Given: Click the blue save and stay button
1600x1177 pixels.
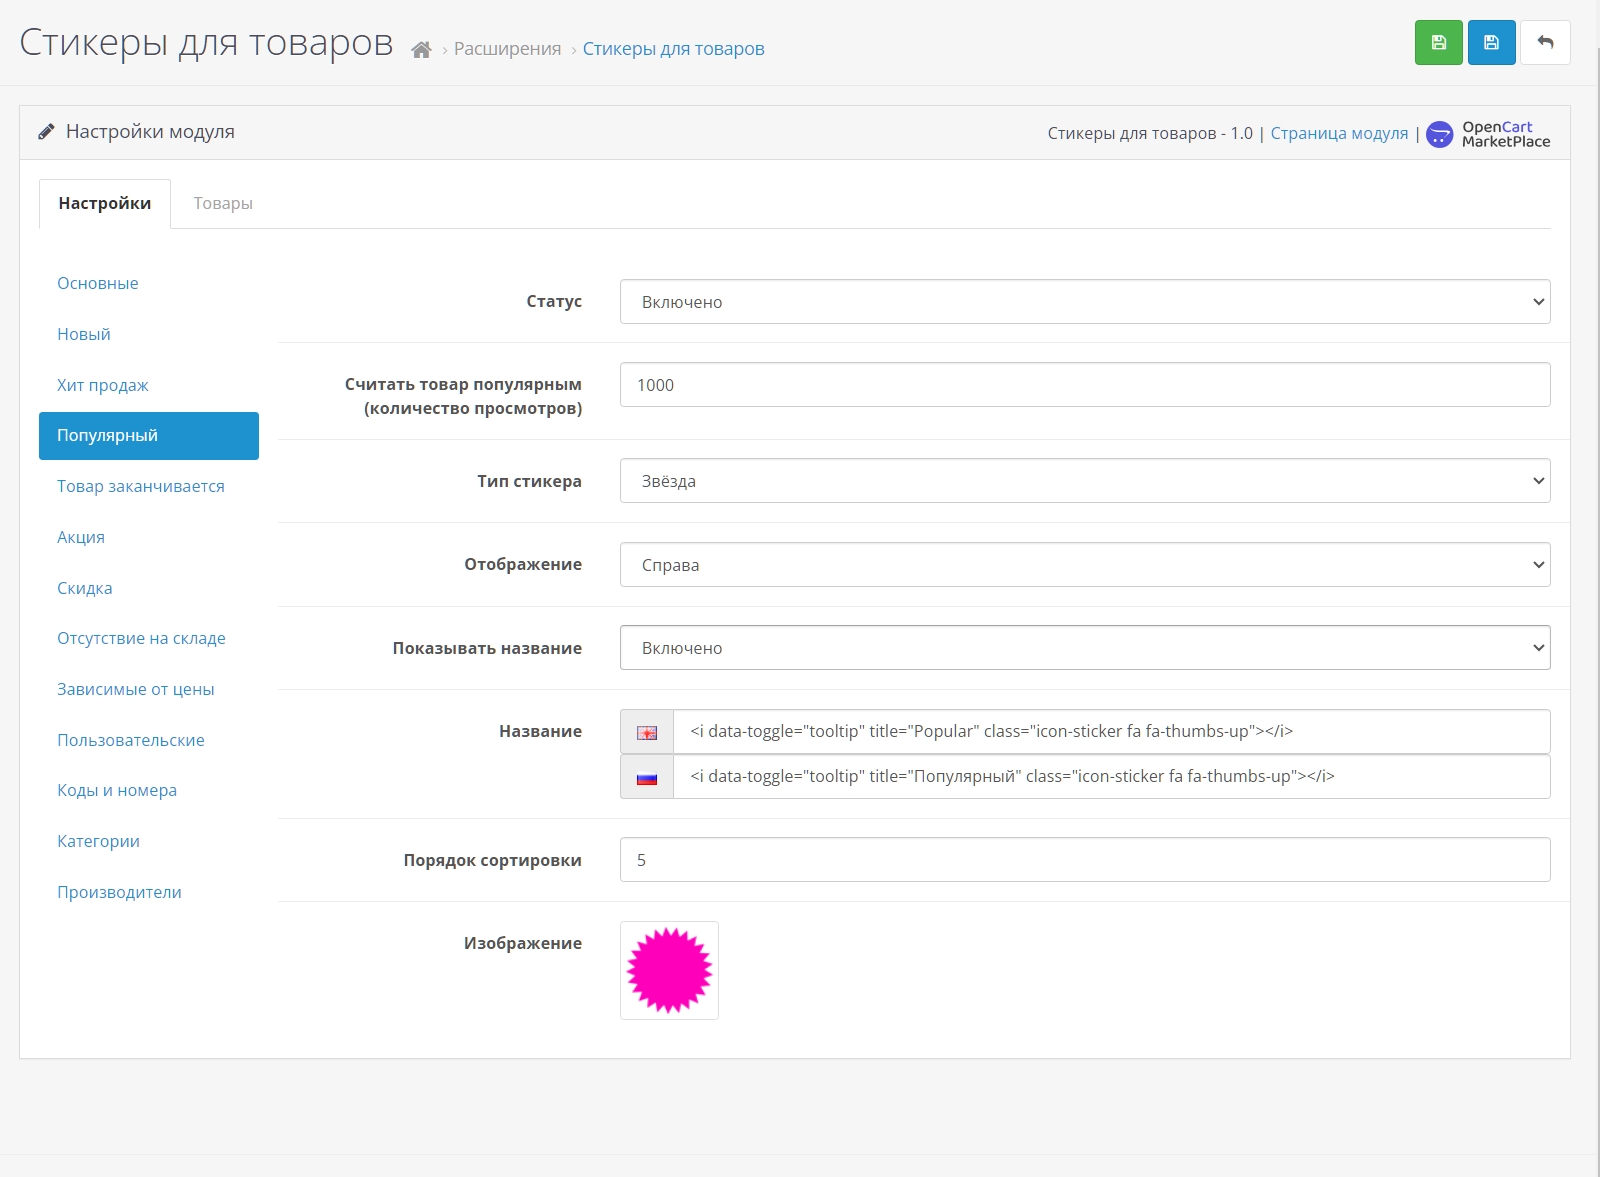Looking at the screenshot, I should 1491,43.
